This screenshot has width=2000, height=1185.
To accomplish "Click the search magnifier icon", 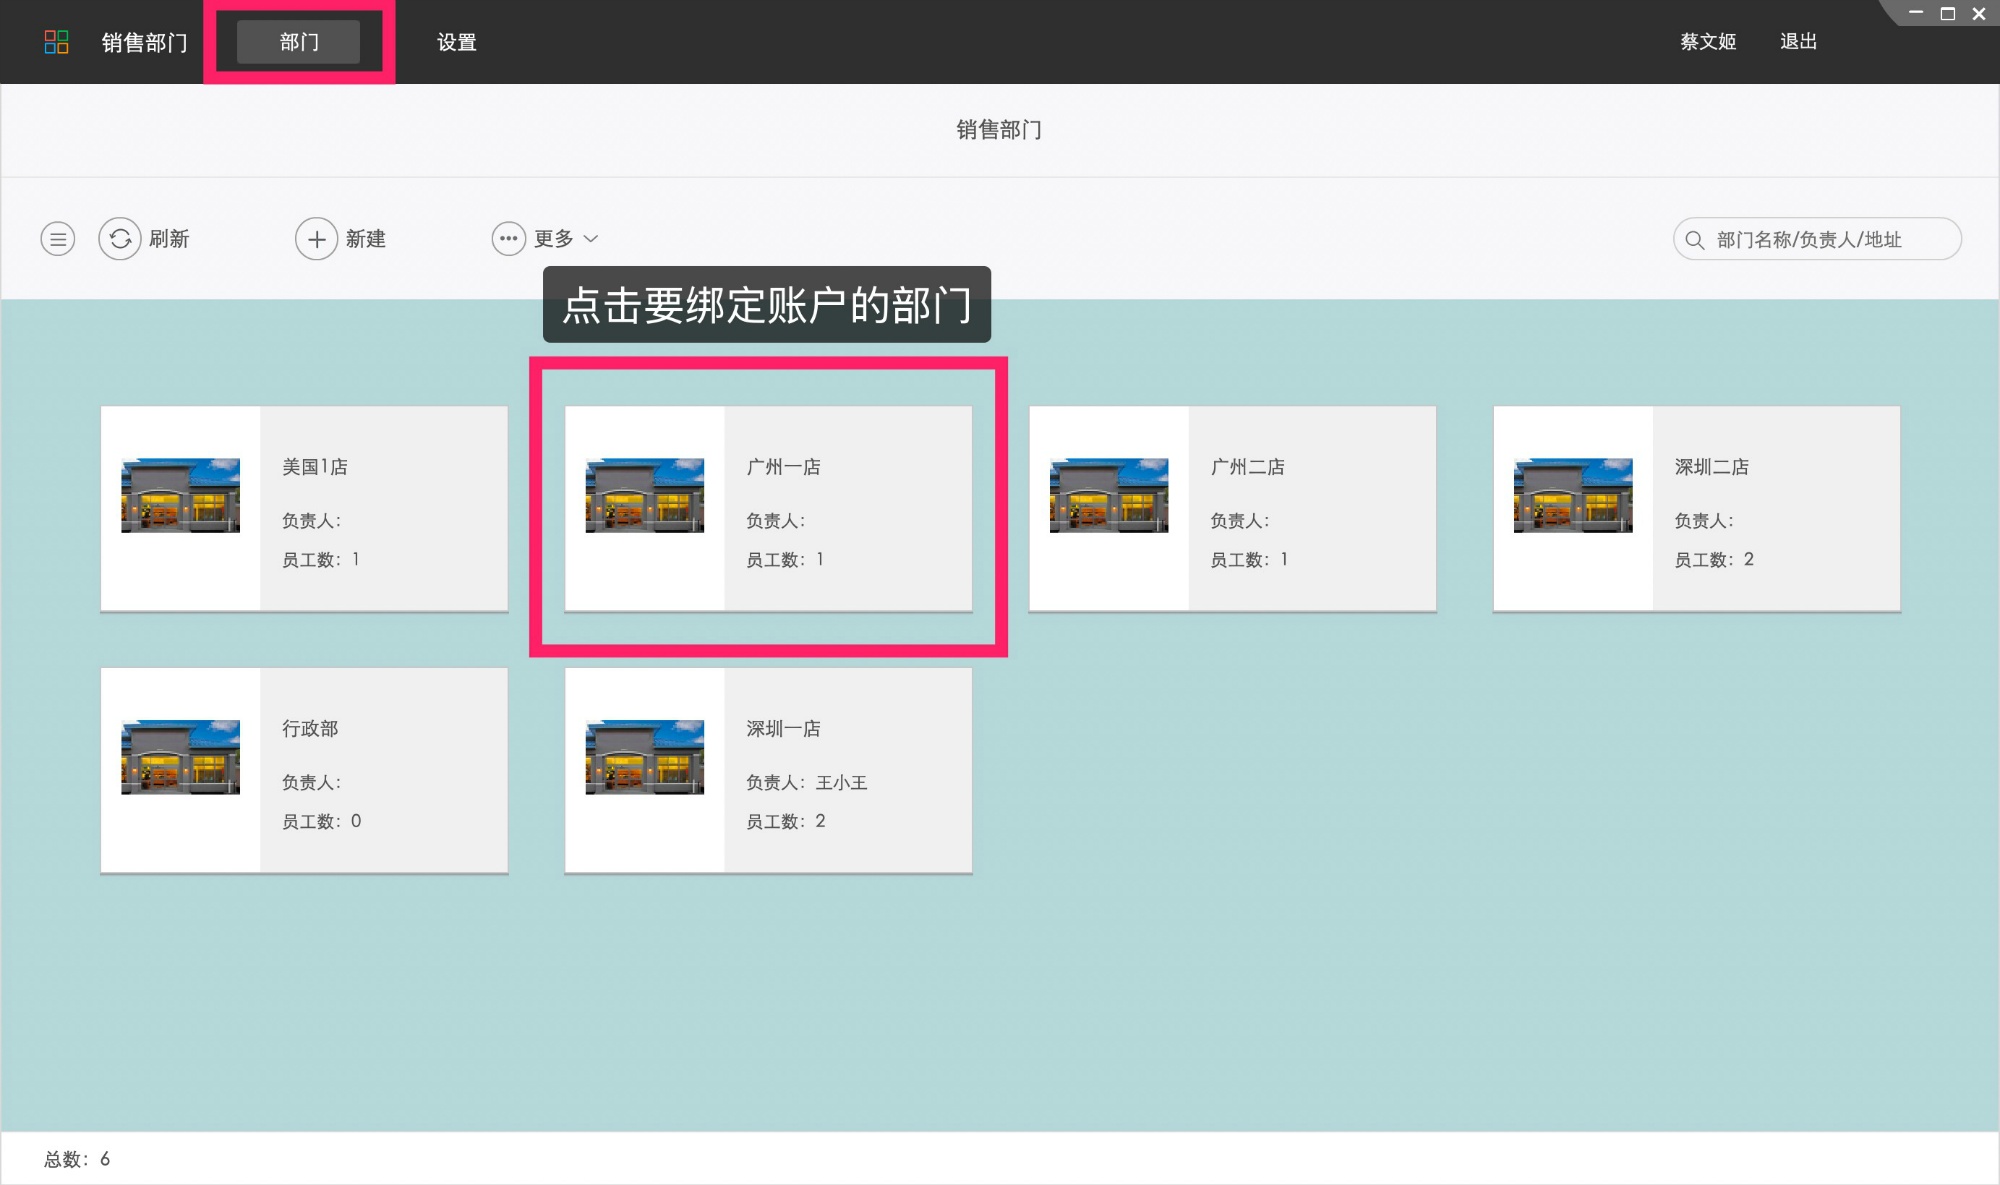I will (1694, 240).
